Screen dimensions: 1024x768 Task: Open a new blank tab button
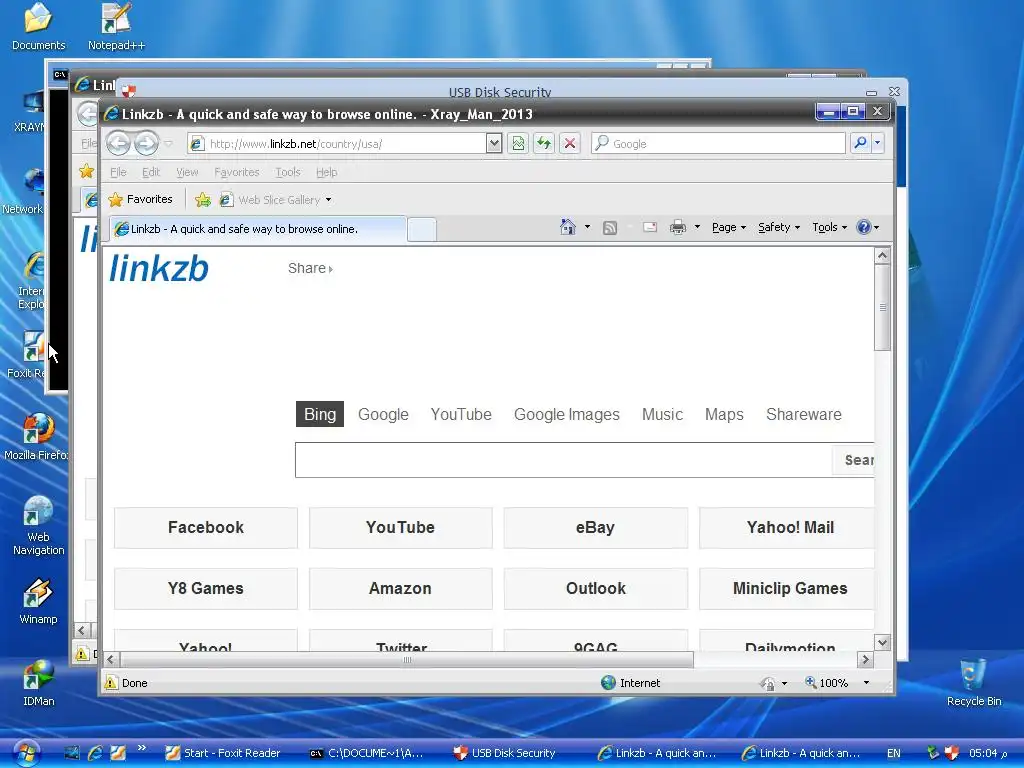click(x=422, y=230)
